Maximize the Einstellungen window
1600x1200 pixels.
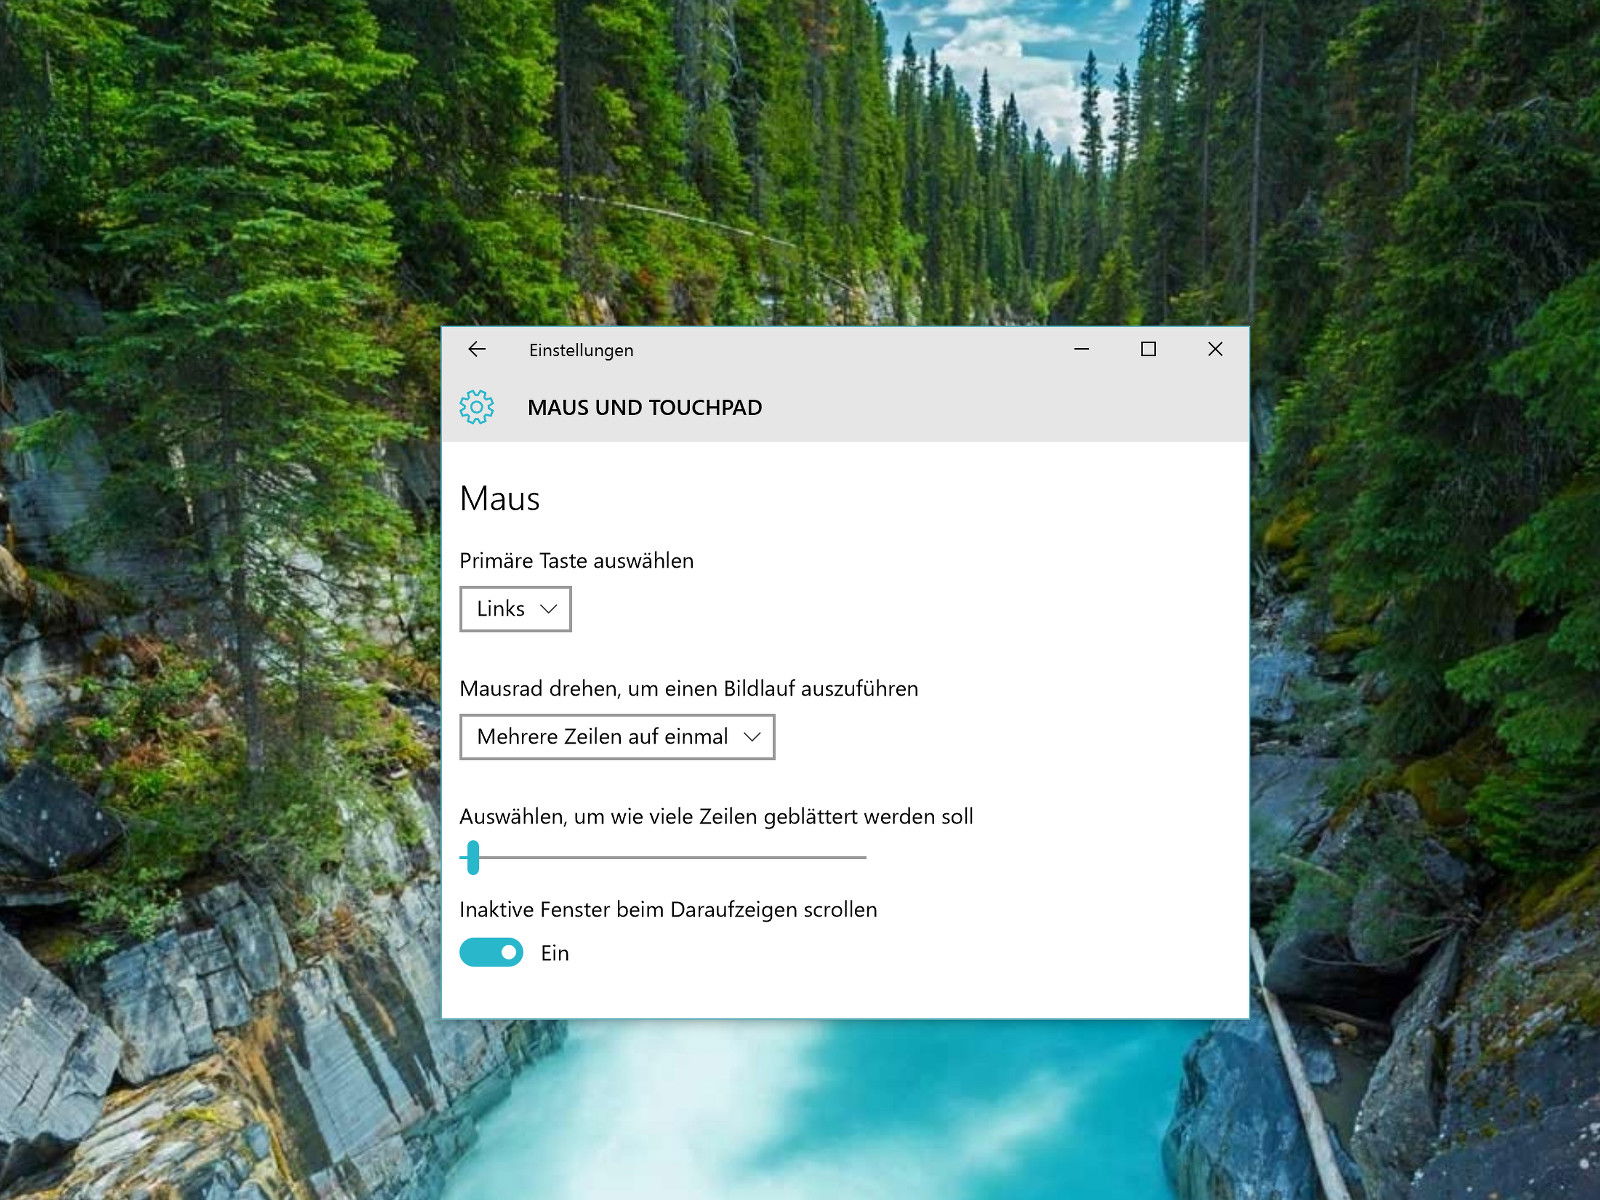pos(1148,349)
